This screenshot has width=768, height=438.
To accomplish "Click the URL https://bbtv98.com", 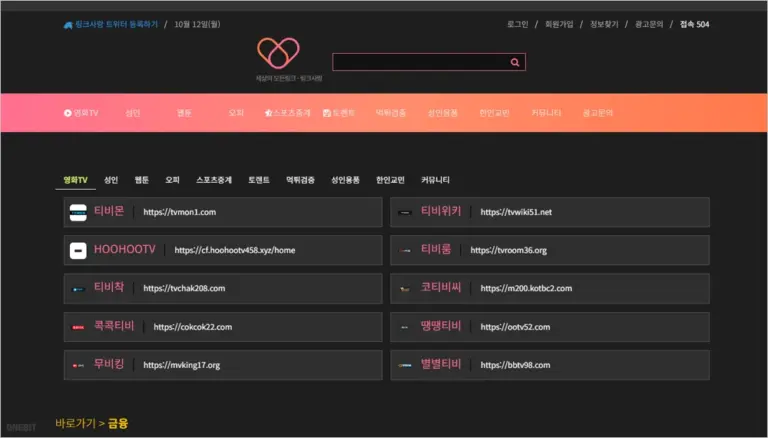I will point(515,365).
